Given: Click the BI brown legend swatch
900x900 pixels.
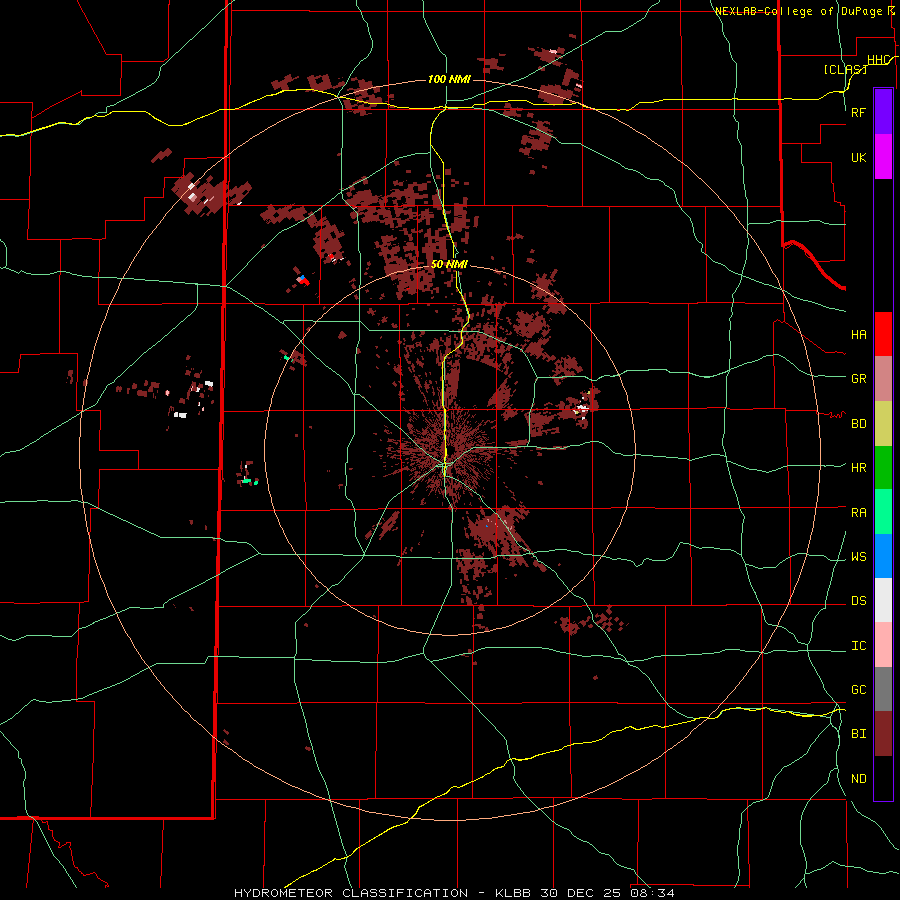Looking at the screenshot, I should point(883,734).
